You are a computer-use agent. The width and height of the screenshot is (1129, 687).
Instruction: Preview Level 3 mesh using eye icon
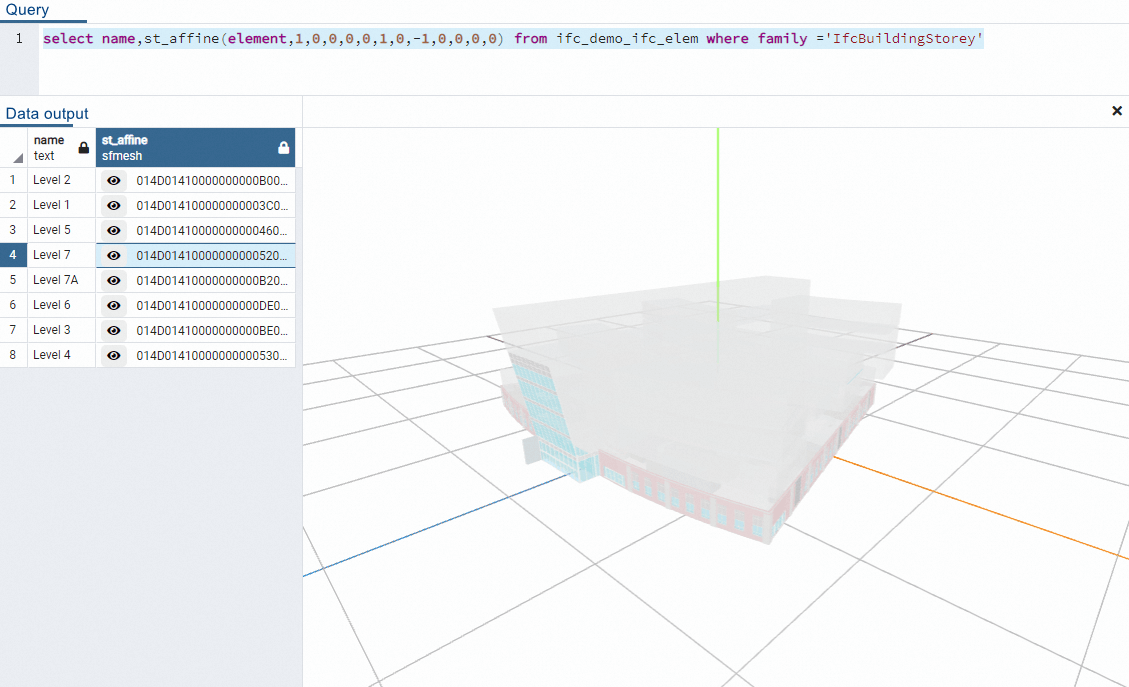click(114, 330)
